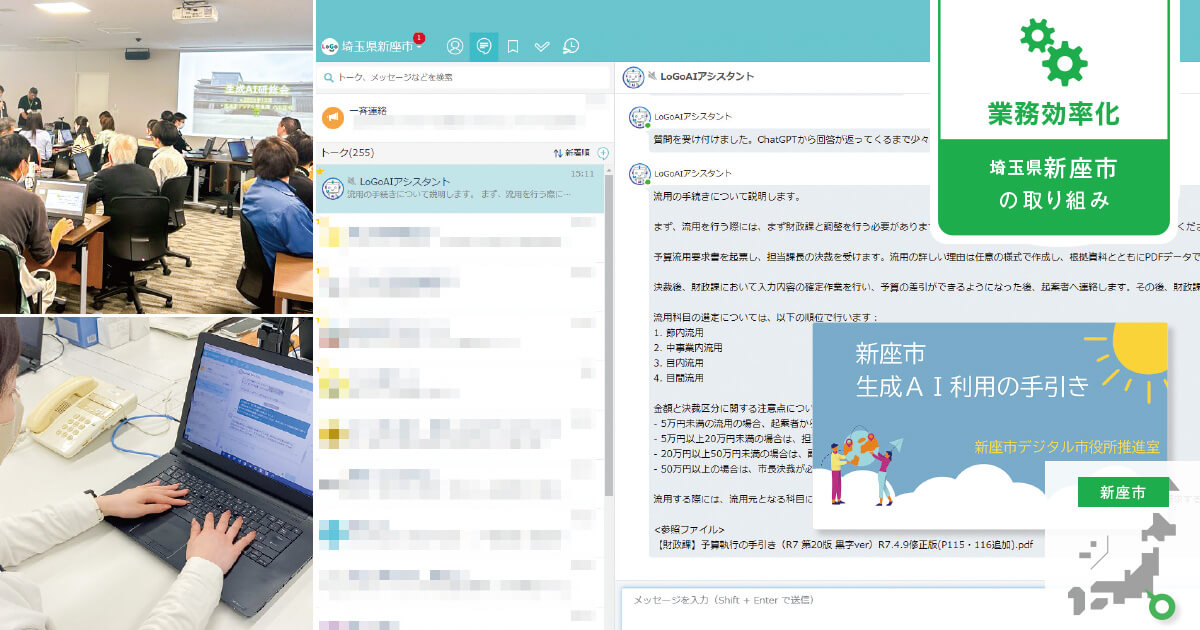The height and width of the screenshot is (630, 1200).
Task: Click the LoGo logo icon
Action: (330, 46)
